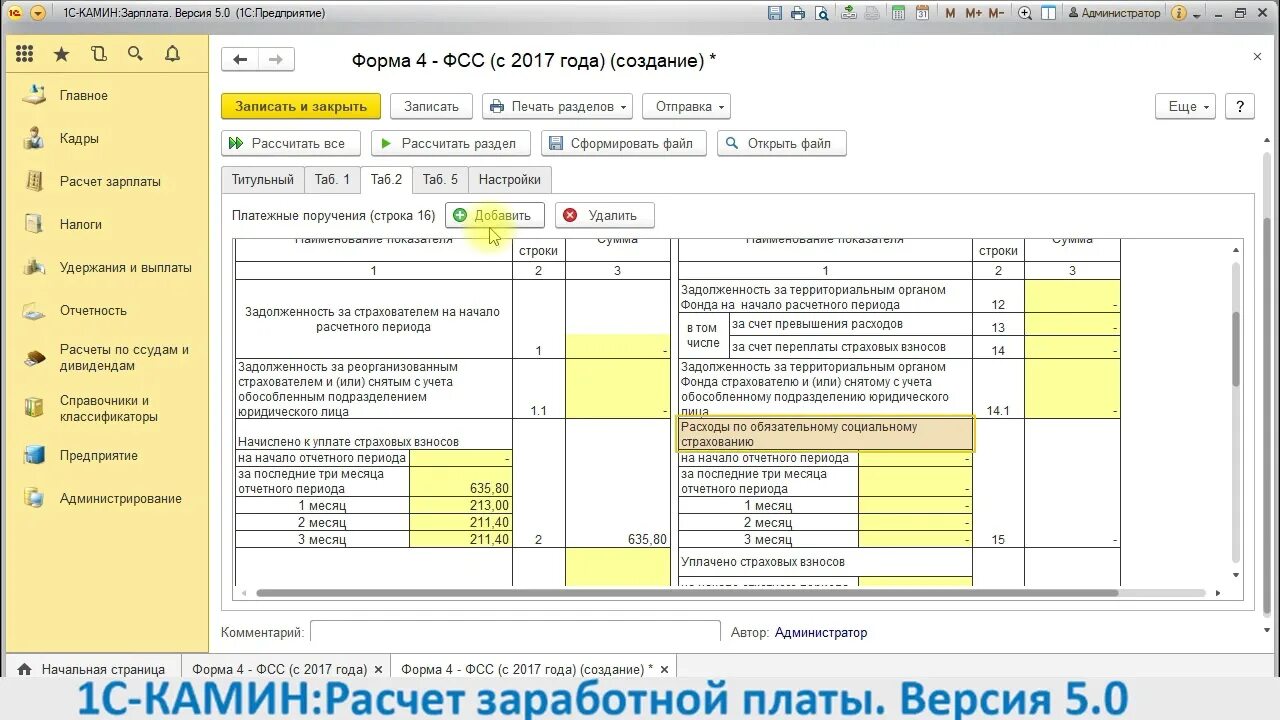1280x720 pixels.
Task: Switch to the Таб. 1 tab
Action: point(332,180)
